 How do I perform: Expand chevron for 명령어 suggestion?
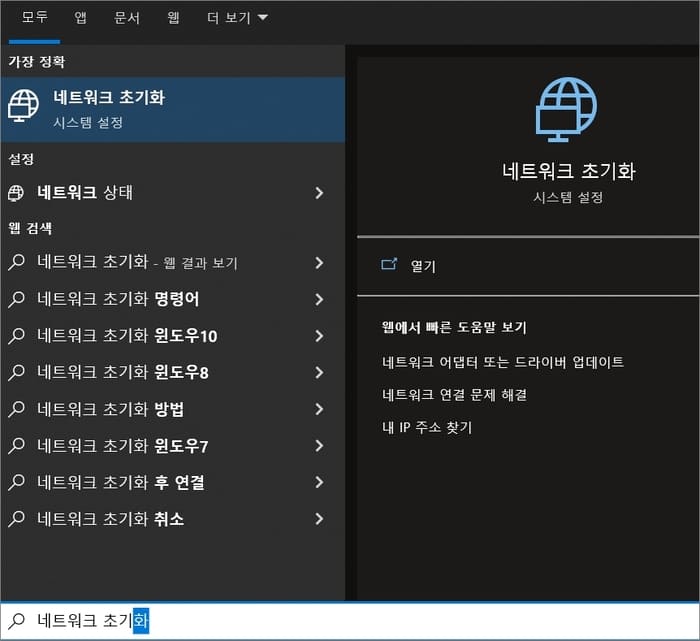pyautogui.click(x=319, y=299)
